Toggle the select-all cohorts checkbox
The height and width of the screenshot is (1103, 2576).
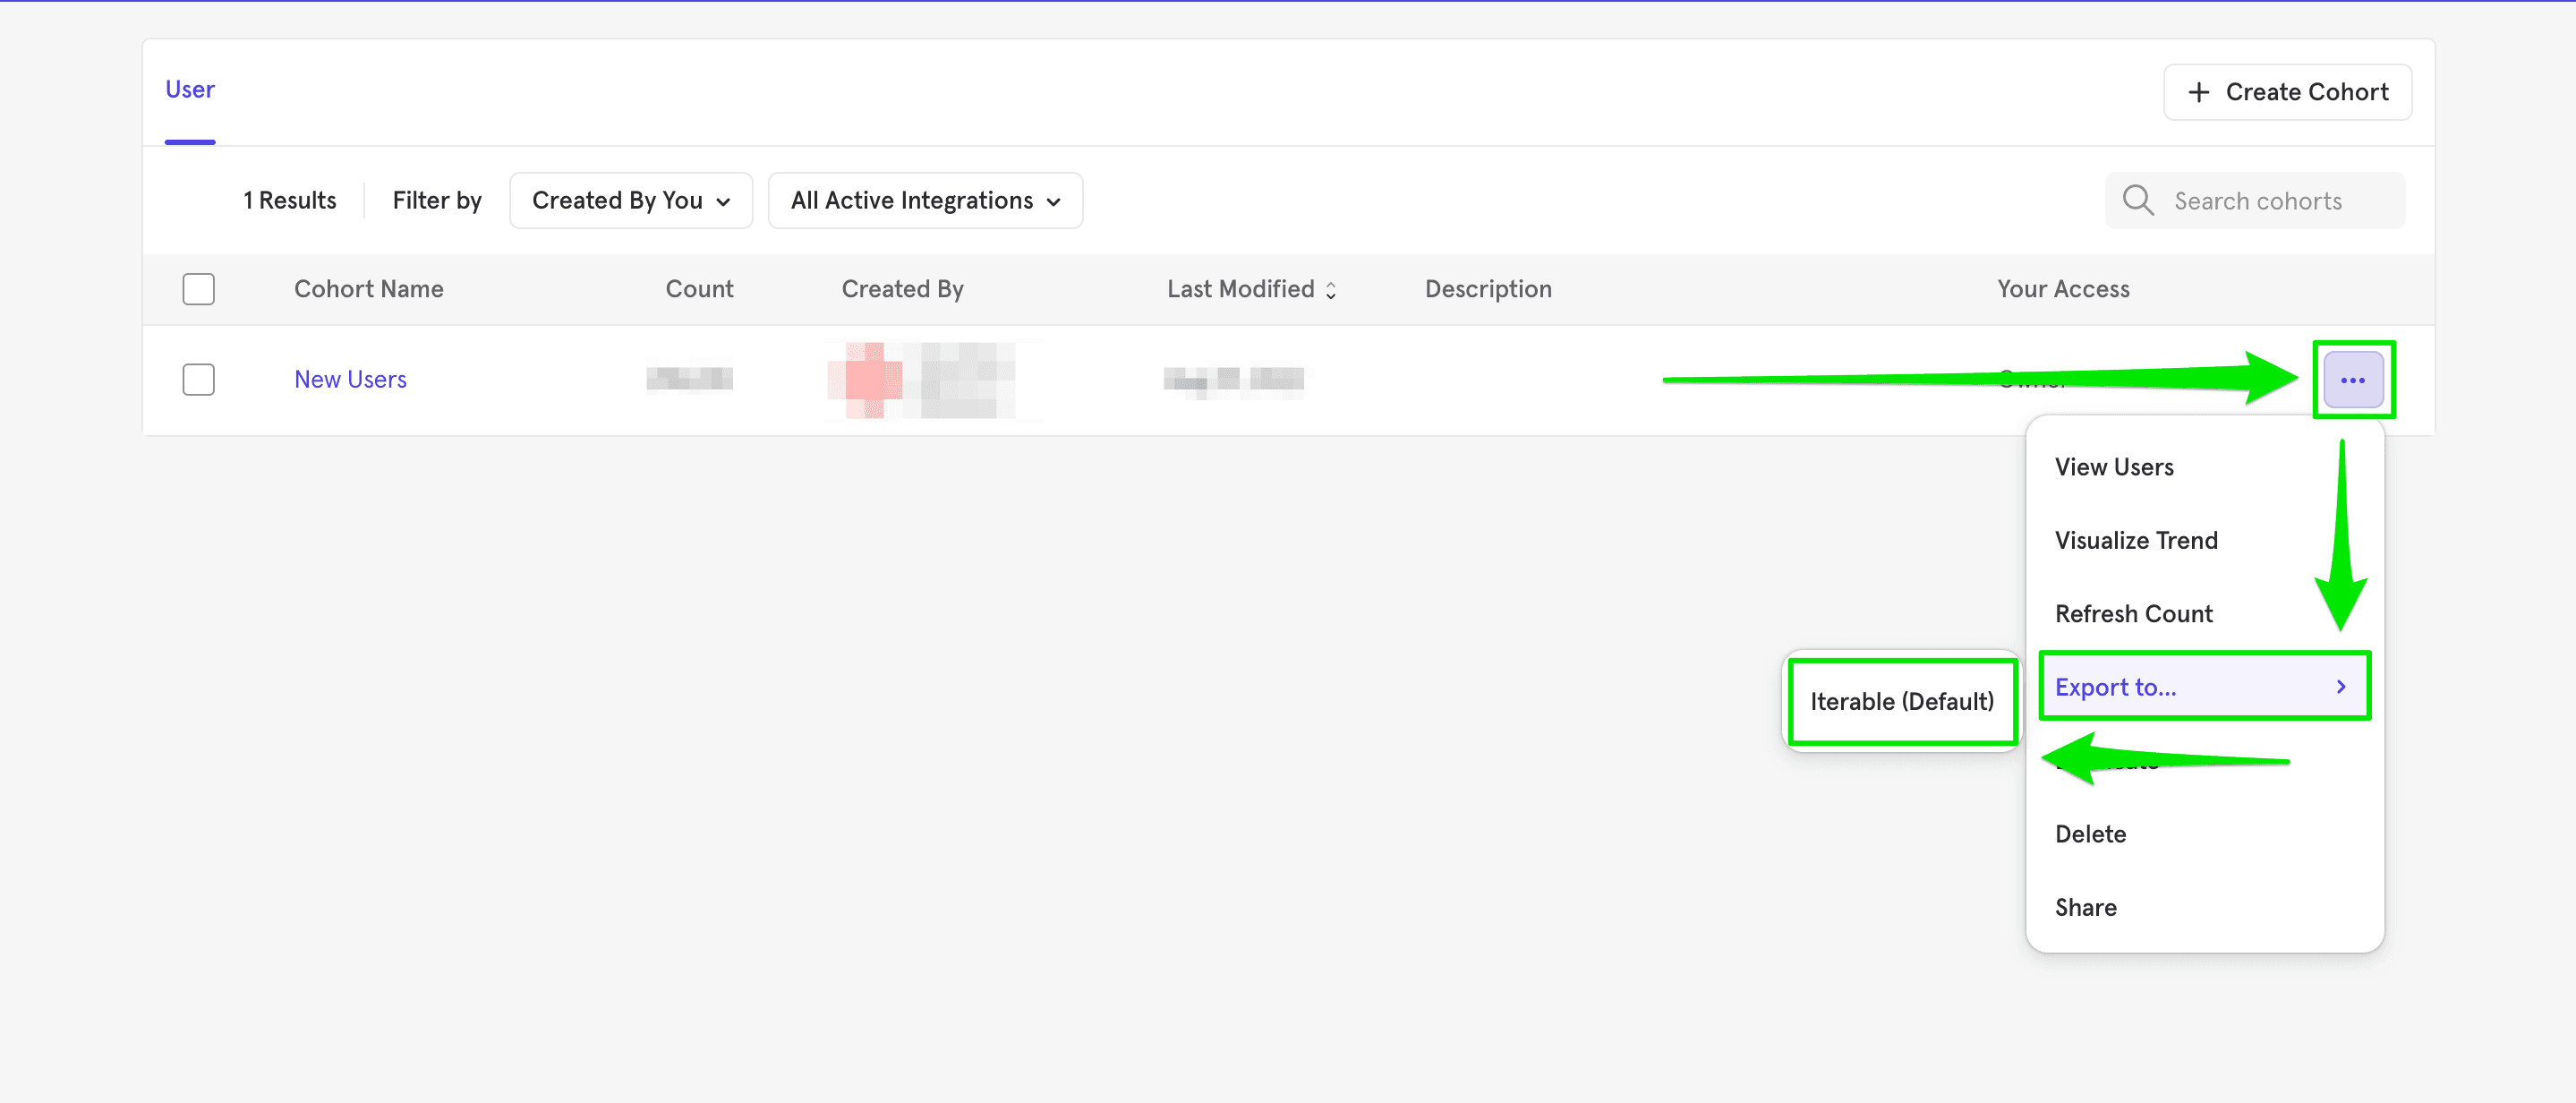198,289
